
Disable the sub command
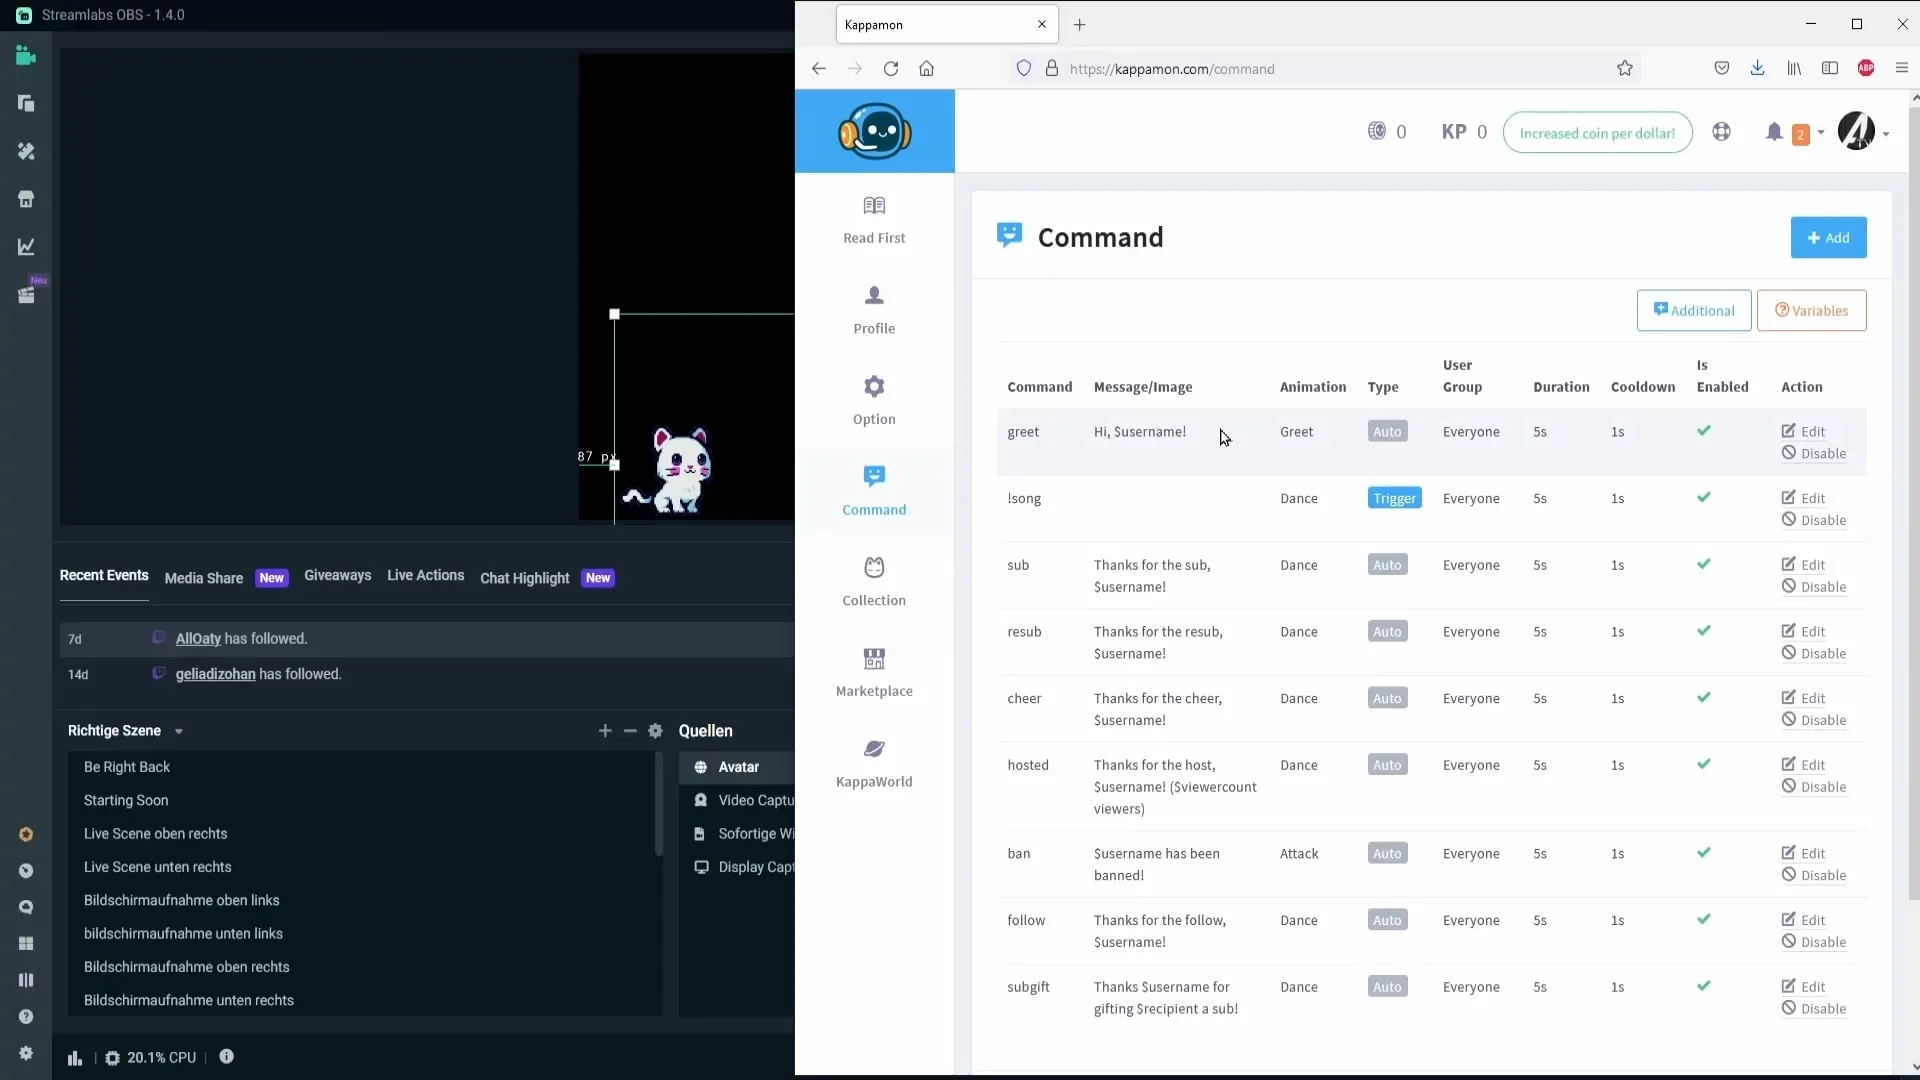click(x=1813, y=587)
